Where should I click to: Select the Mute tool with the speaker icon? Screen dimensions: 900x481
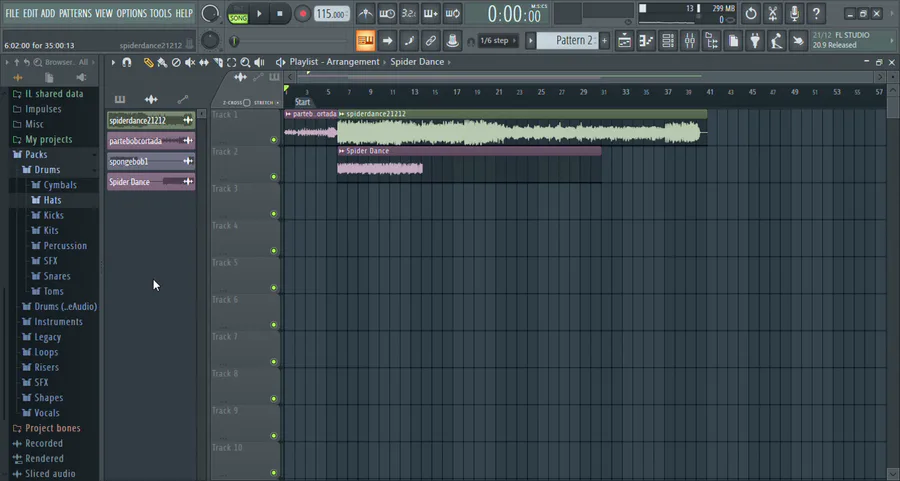click(x=190, y=63)
